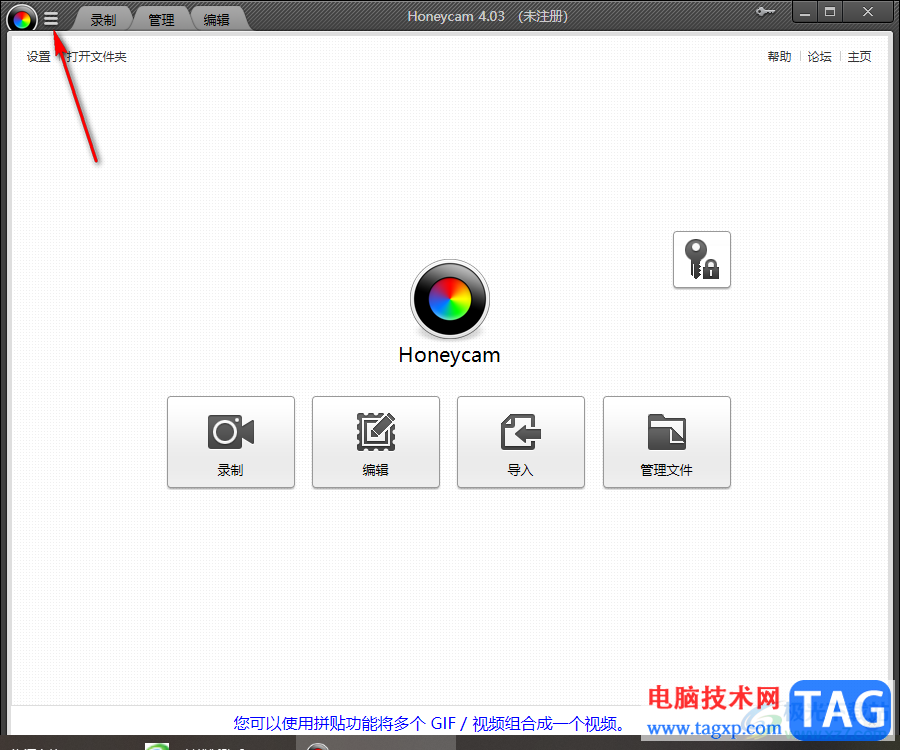Start recording with the 录制 button
Image resolution: width=900 pixels, height=750 pixels.
pyautogui.click(x=231, y=442)
